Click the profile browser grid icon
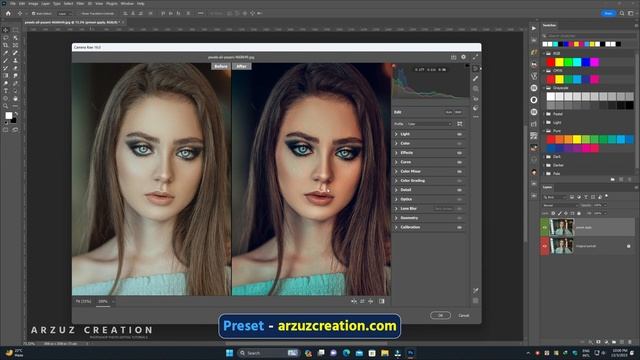The image size is (640, 360). (460, 124)
